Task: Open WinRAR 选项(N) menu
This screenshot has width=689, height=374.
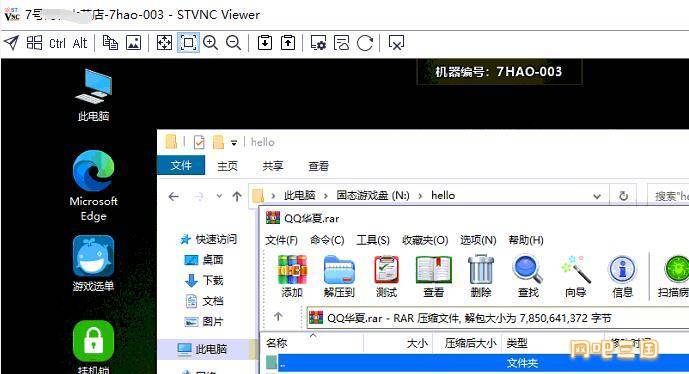Action: click(x=478, y=240)
